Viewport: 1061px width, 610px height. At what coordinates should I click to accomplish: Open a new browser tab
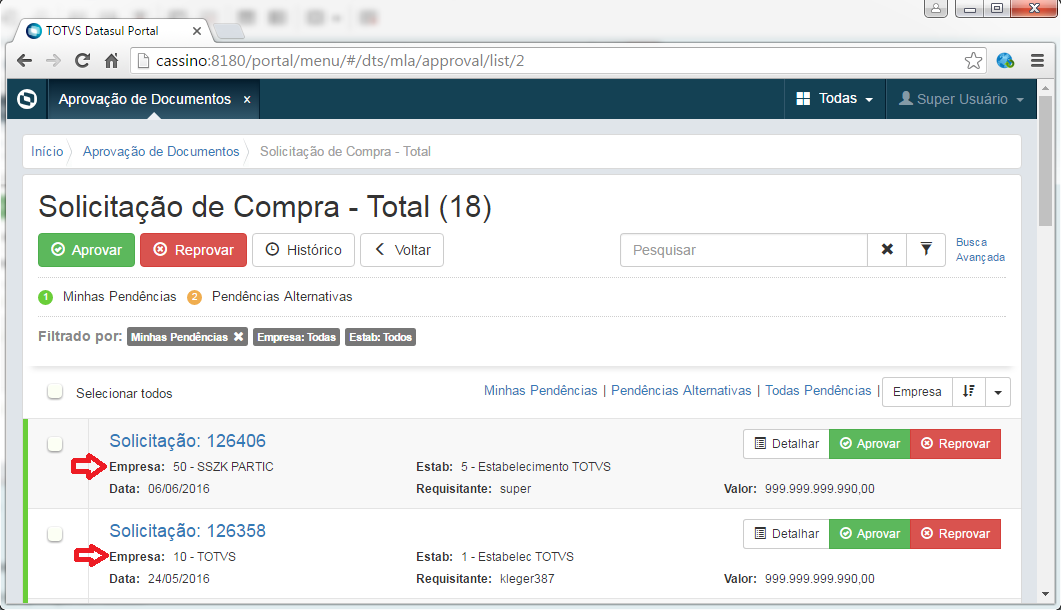pos(229,31)
